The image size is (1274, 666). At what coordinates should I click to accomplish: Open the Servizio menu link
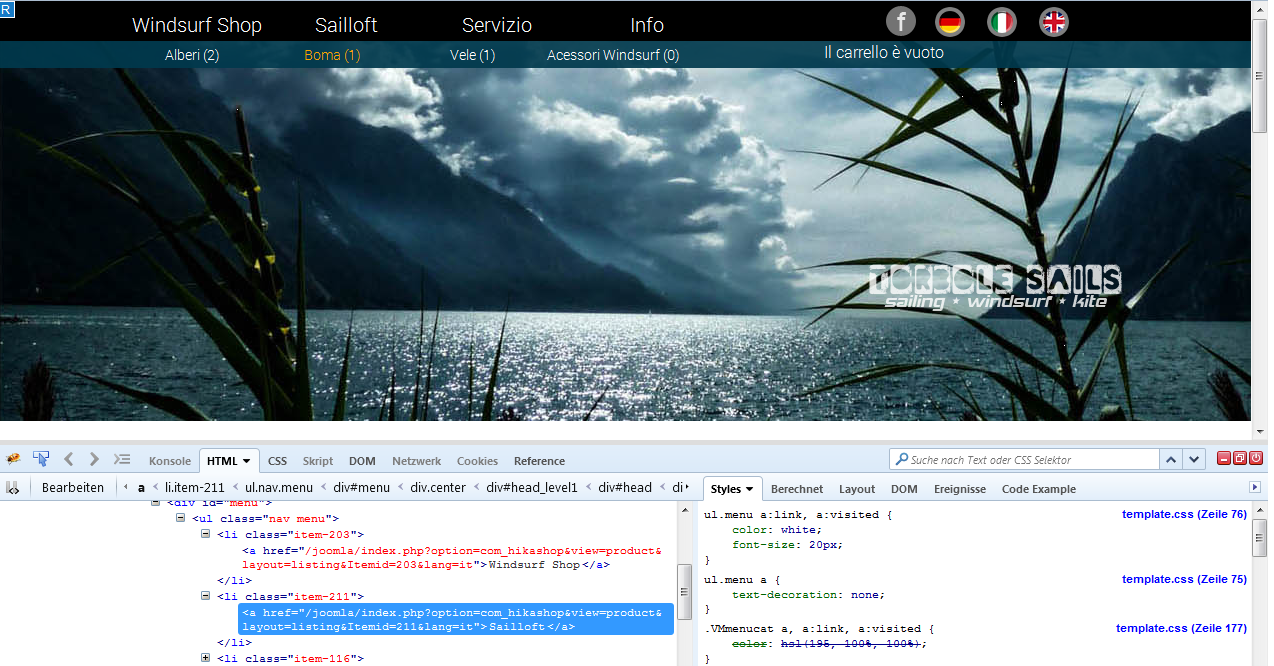(x=497, y=25)
